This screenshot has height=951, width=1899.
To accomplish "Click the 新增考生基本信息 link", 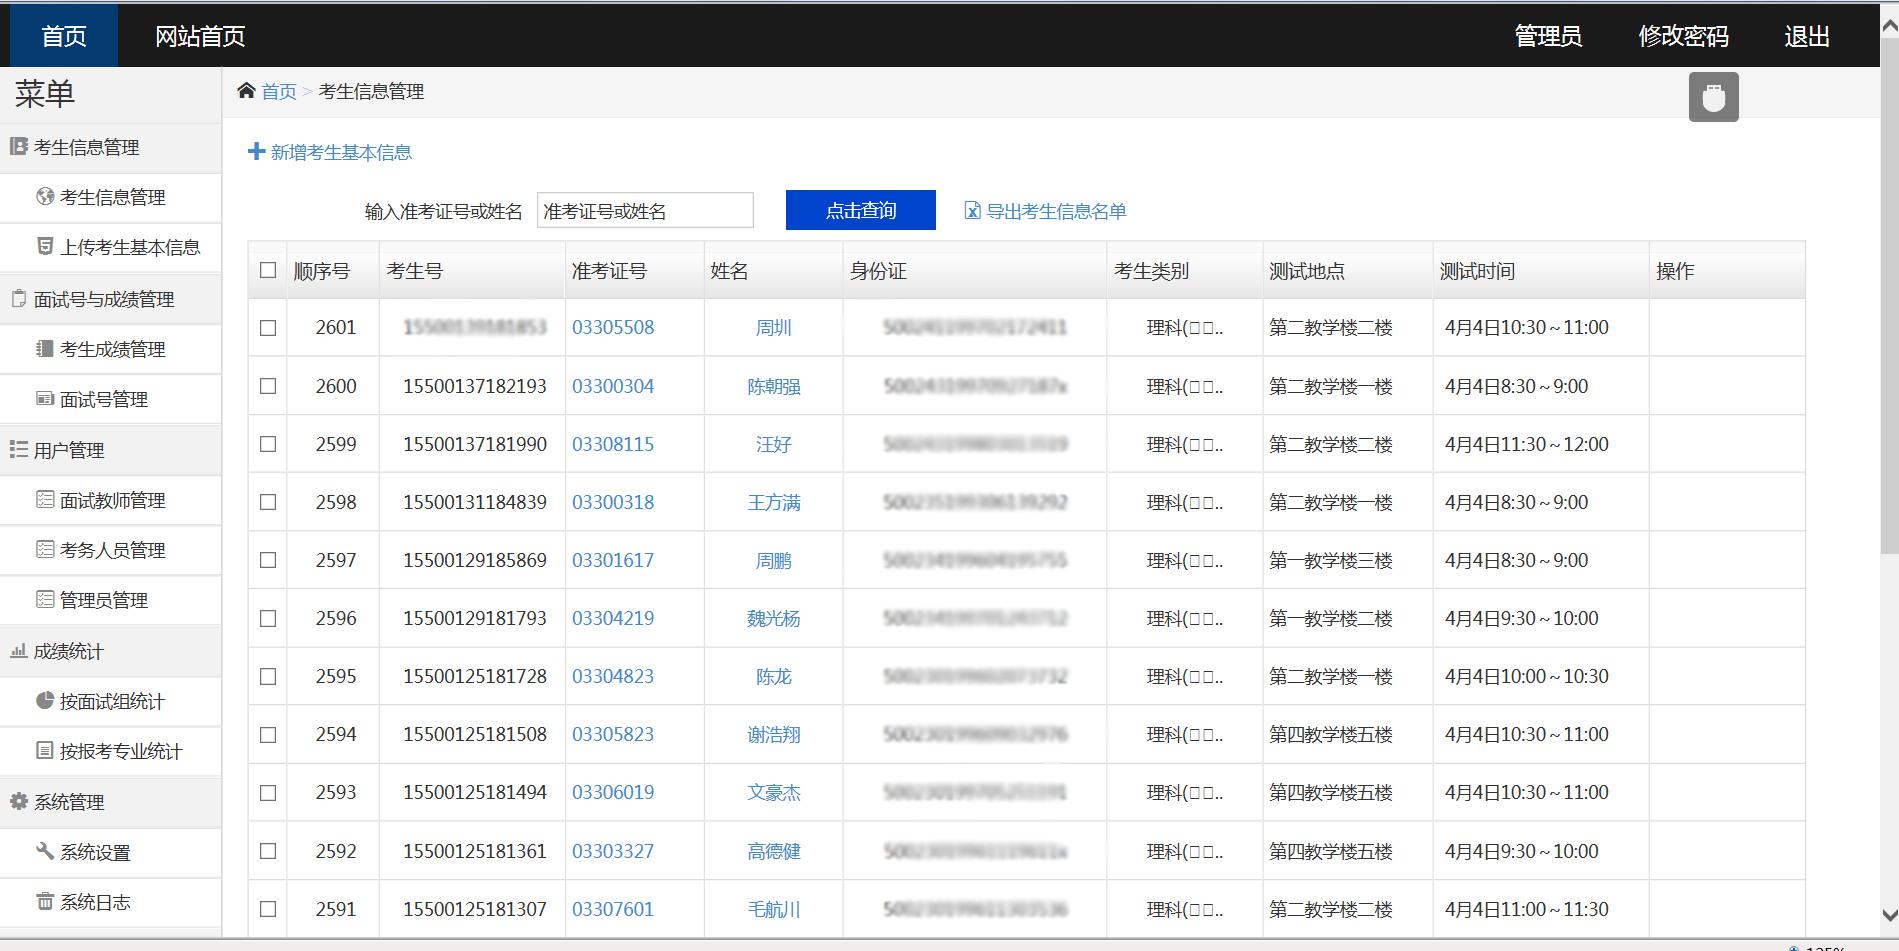I will tap(341, 152).
